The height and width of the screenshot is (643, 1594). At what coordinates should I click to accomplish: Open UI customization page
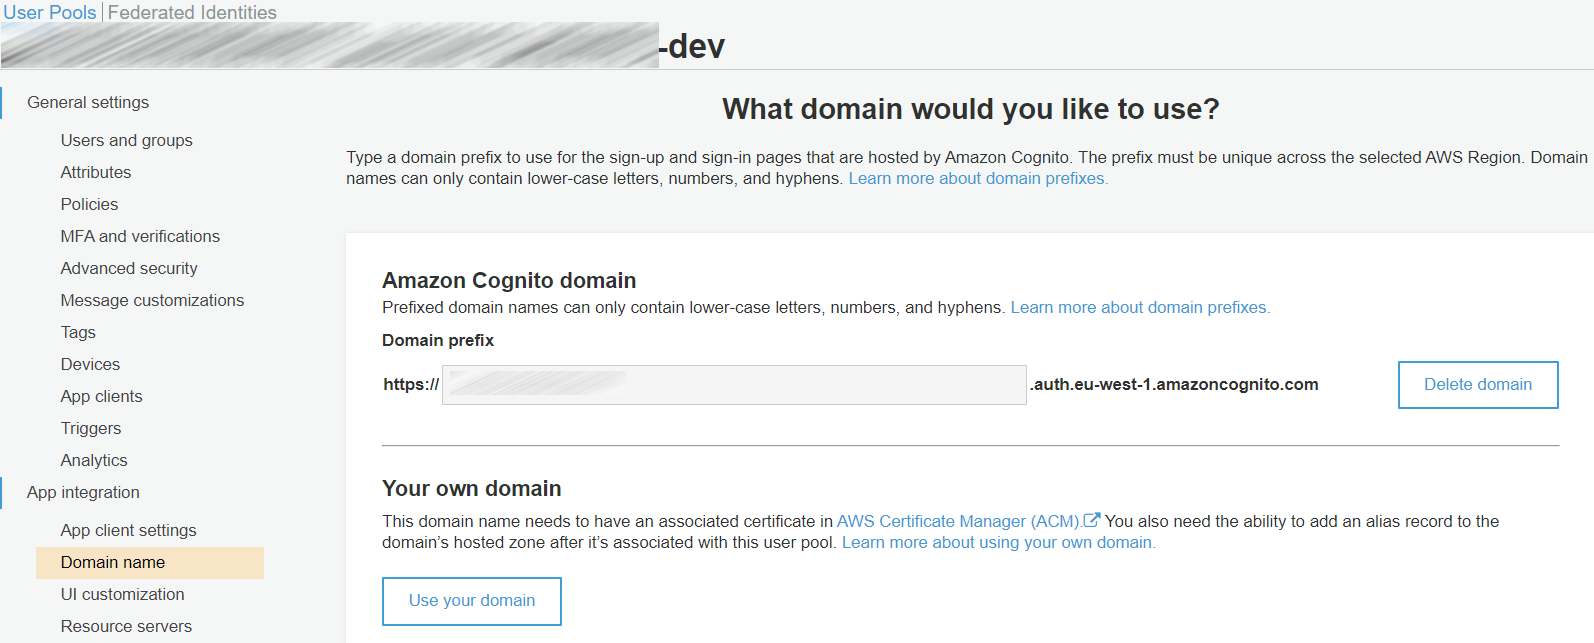click(122, 594)
